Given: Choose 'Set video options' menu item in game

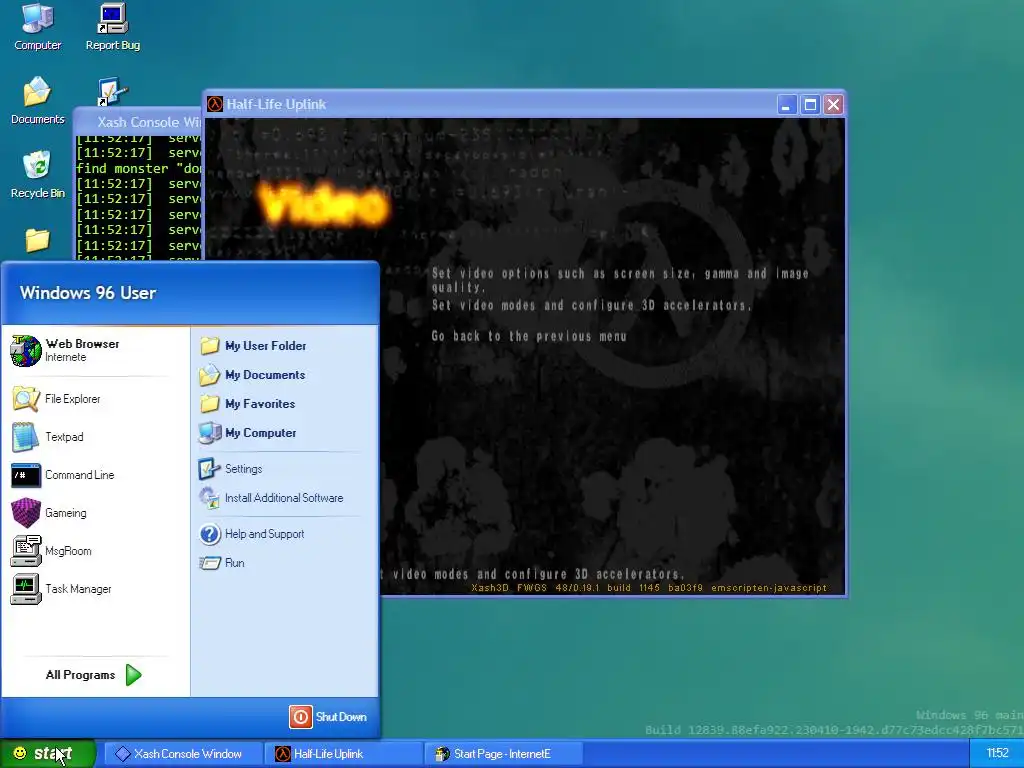Looking at the screenshot, I should click(x=620, y=280).
